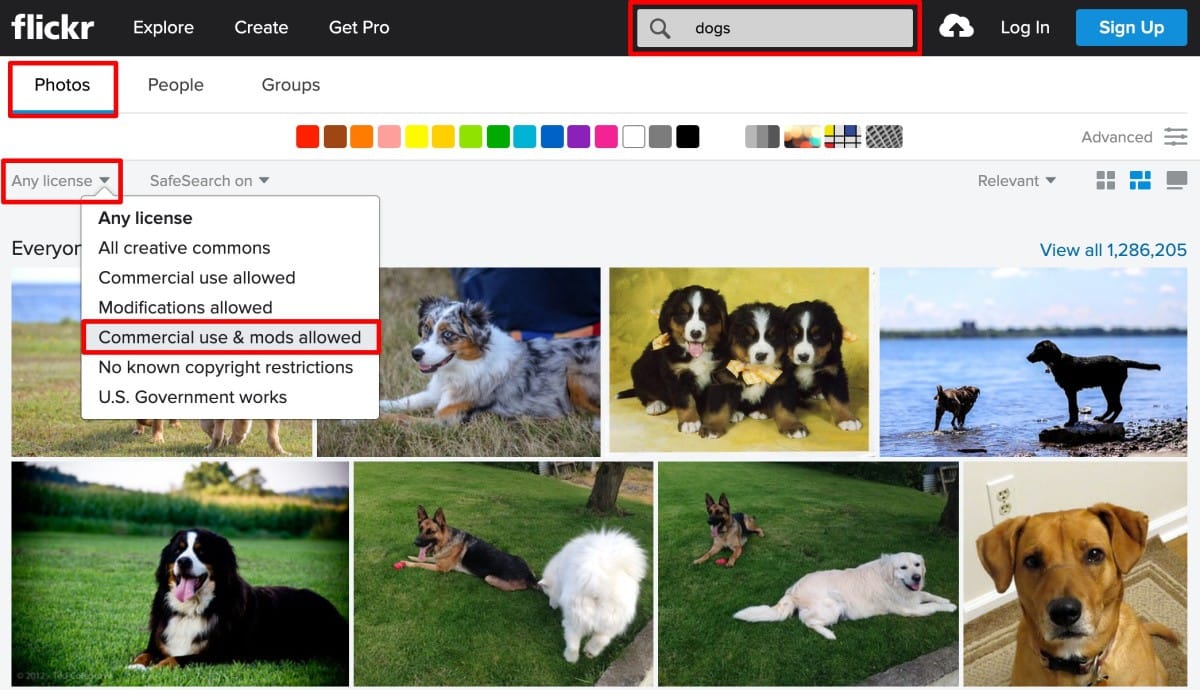Switch to square grid view layout

coord(1105,180)
